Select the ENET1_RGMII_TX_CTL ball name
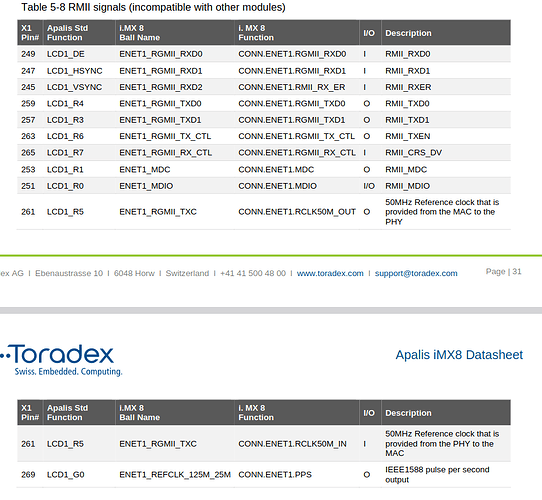The image size is (542, 500). (165, 136)
